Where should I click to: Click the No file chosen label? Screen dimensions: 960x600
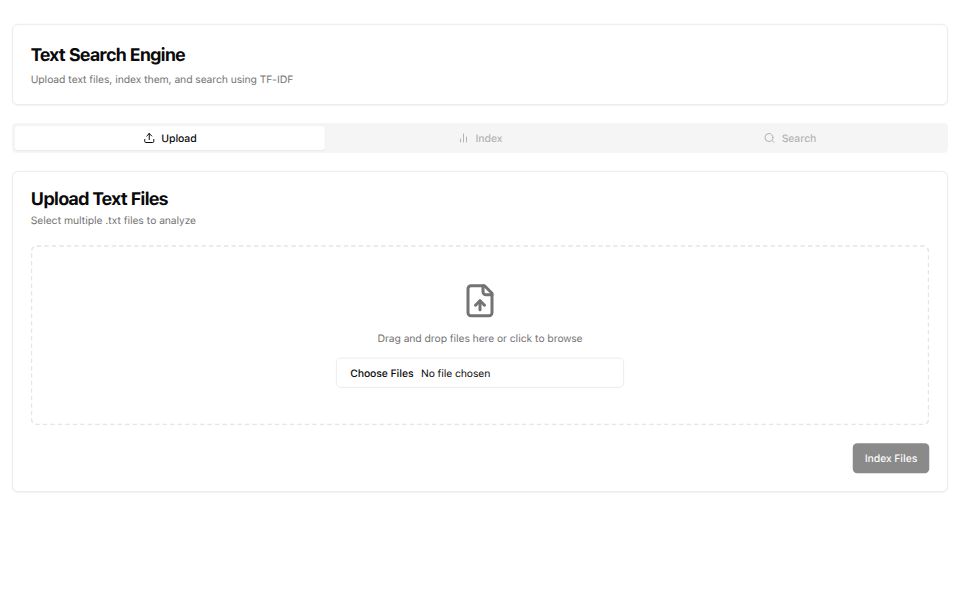point(458,373)
